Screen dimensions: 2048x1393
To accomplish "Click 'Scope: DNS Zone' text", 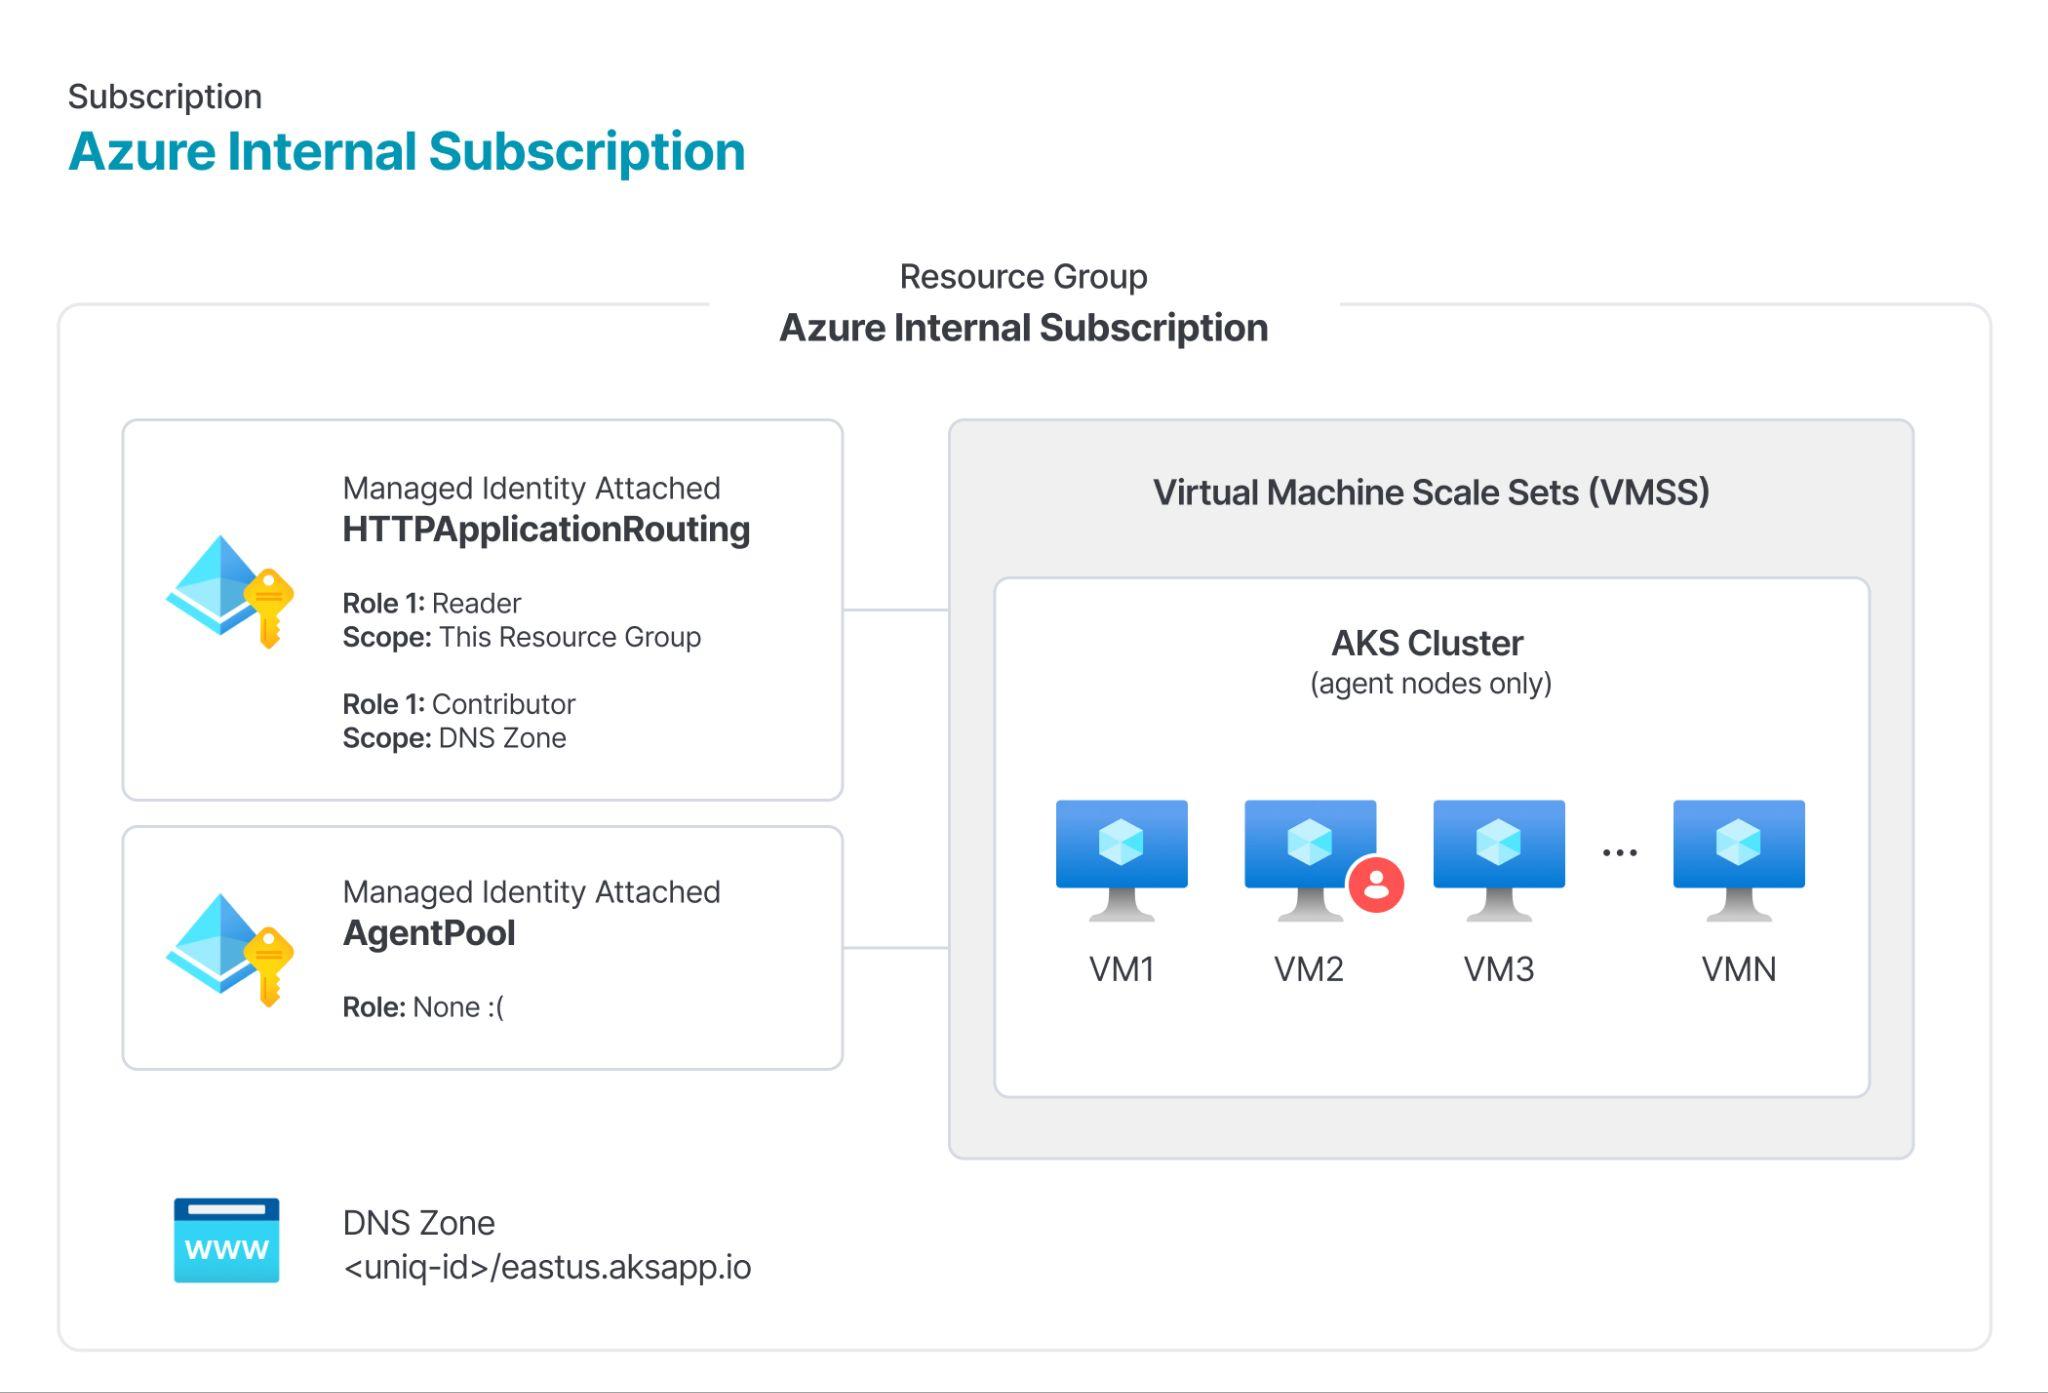I will pos(454,738).
